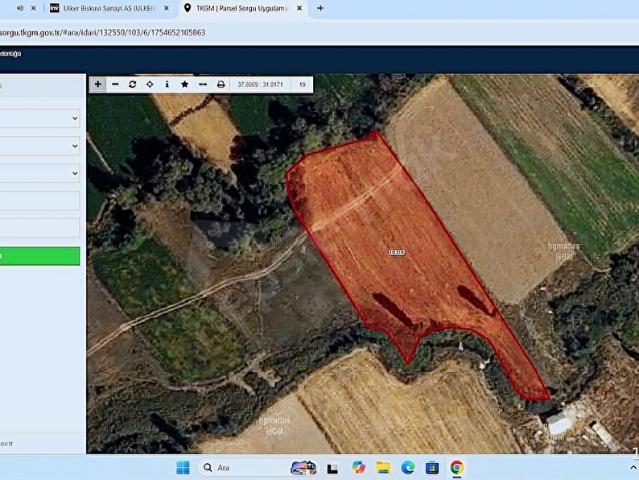Expand the second dropdown in the search panel
The height and width of the screenshot is (480, 639).
click(40, 146)
